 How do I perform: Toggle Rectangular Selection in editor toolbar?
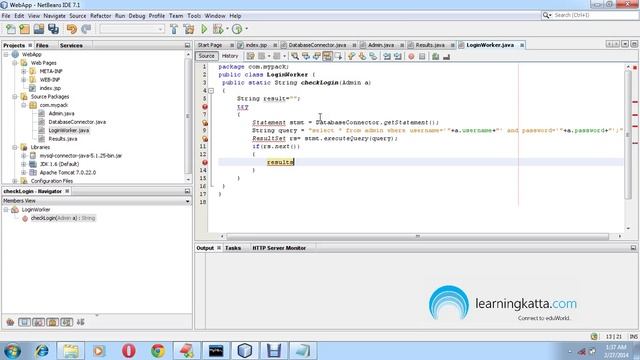338,56
